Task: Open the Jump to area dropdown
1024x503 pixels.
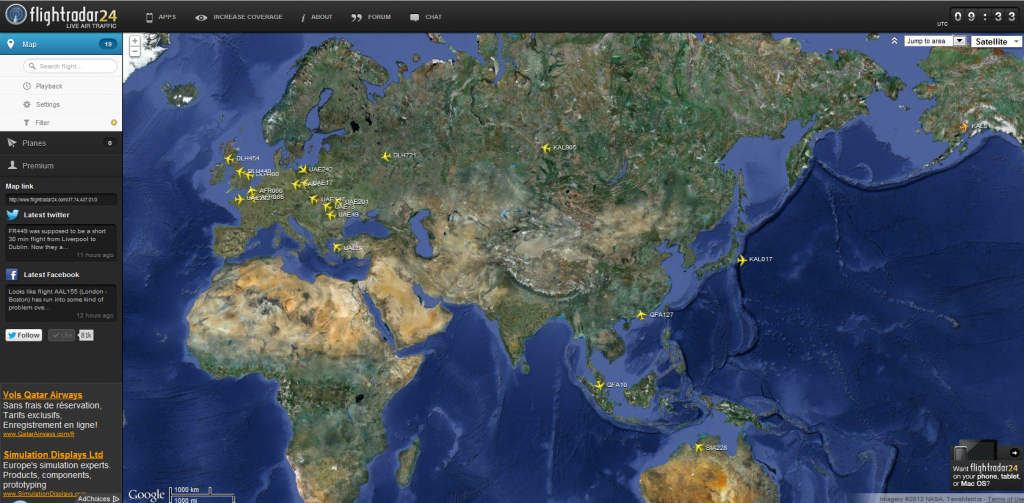Action: (x=935, y=41)
